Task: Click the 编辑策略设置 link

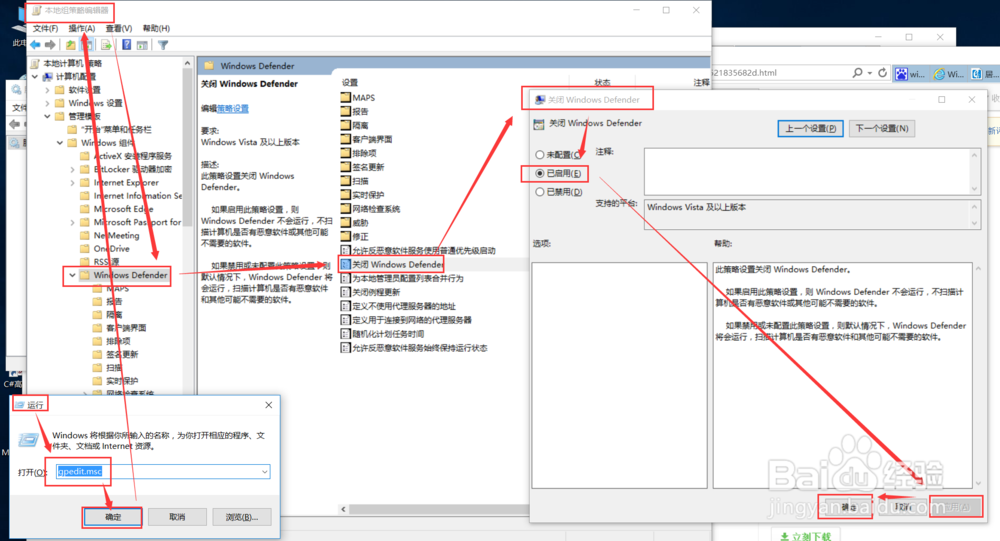Action: tap(233, 108)
